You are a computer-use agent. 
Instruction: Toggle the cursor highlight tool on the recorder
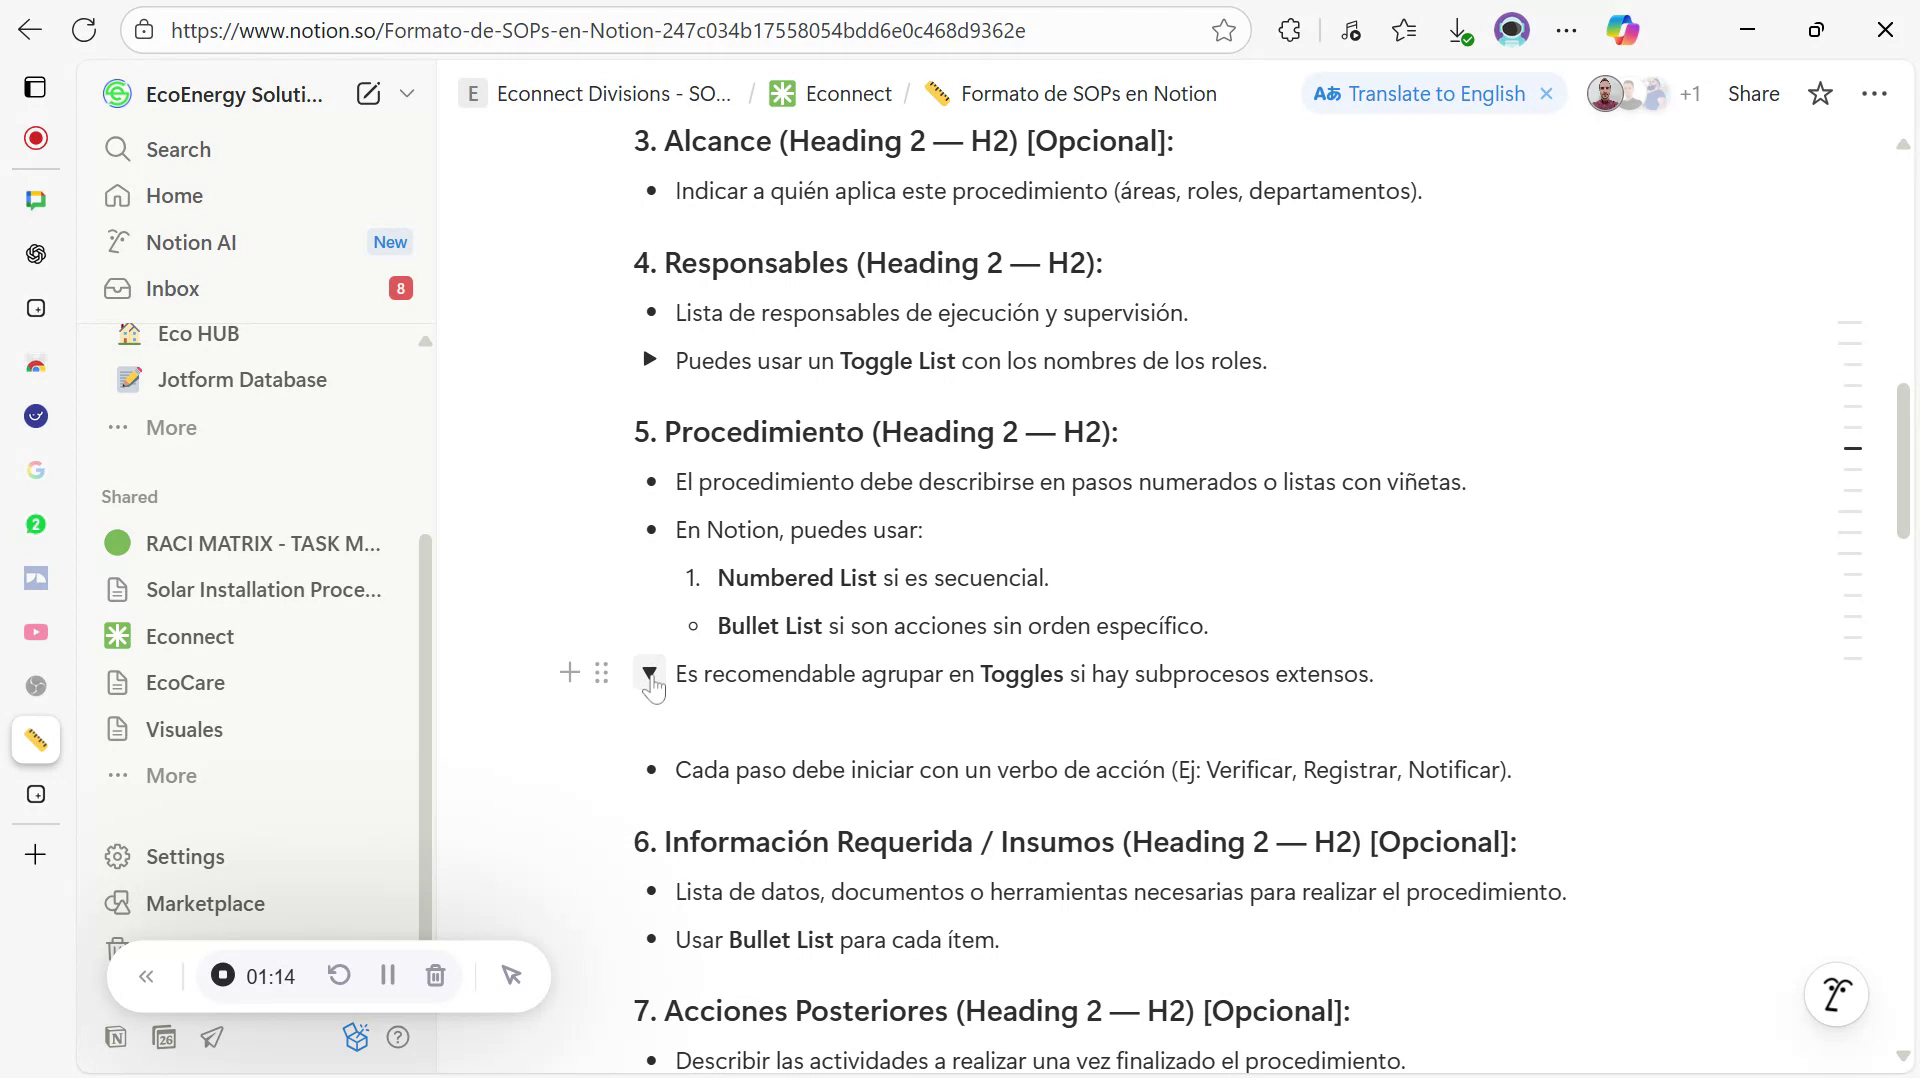point(513,975)
